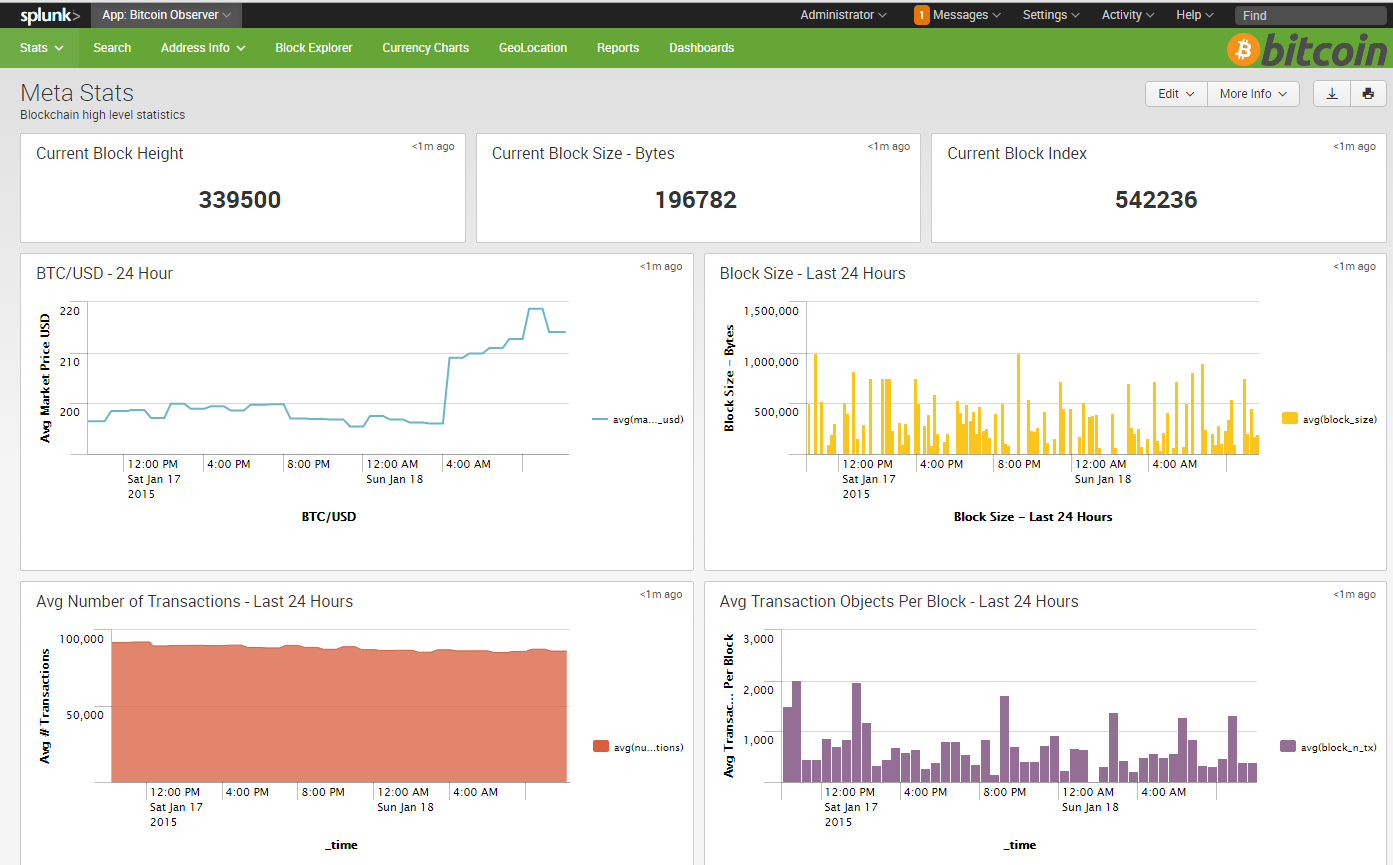
Task: Expand the Help menu
Action: (1195, 15)
